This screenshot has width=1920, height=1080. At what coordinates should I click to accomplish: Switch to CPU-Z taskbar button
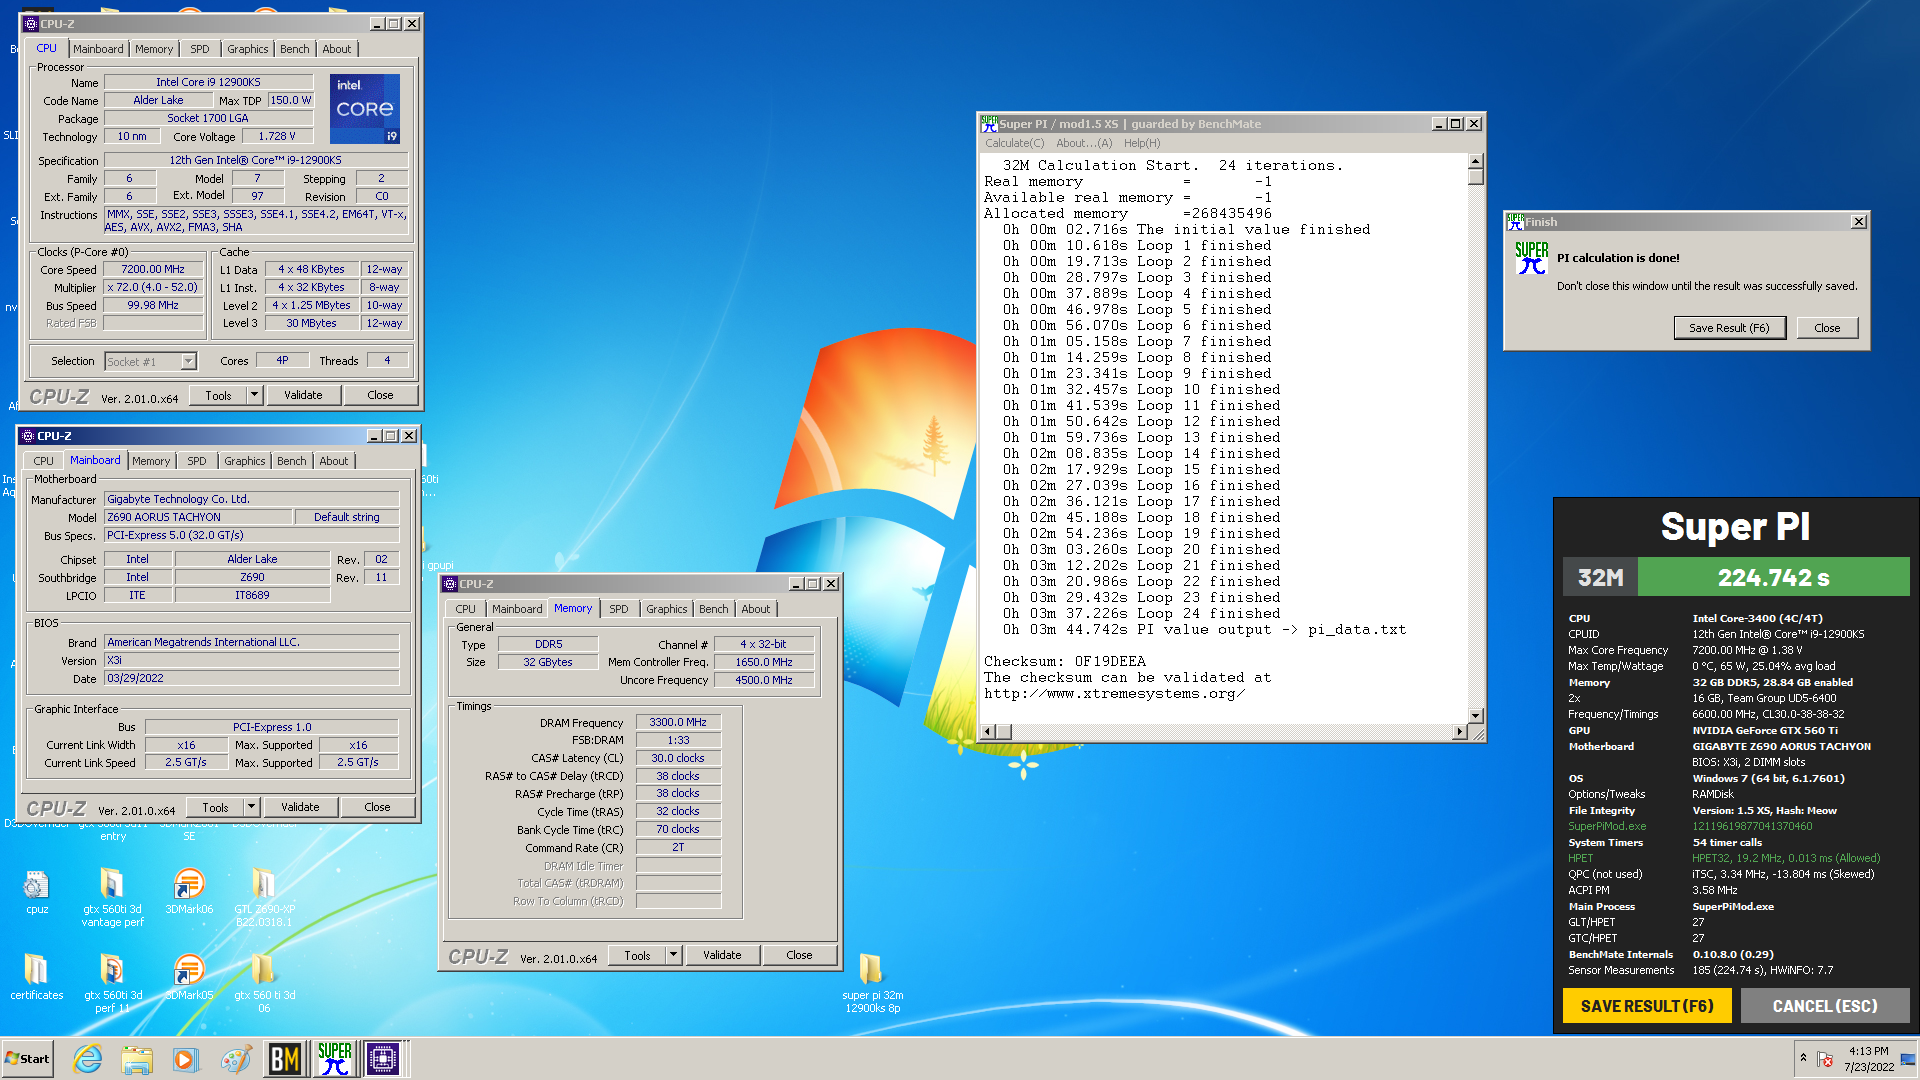click(x=383, y=1059)
